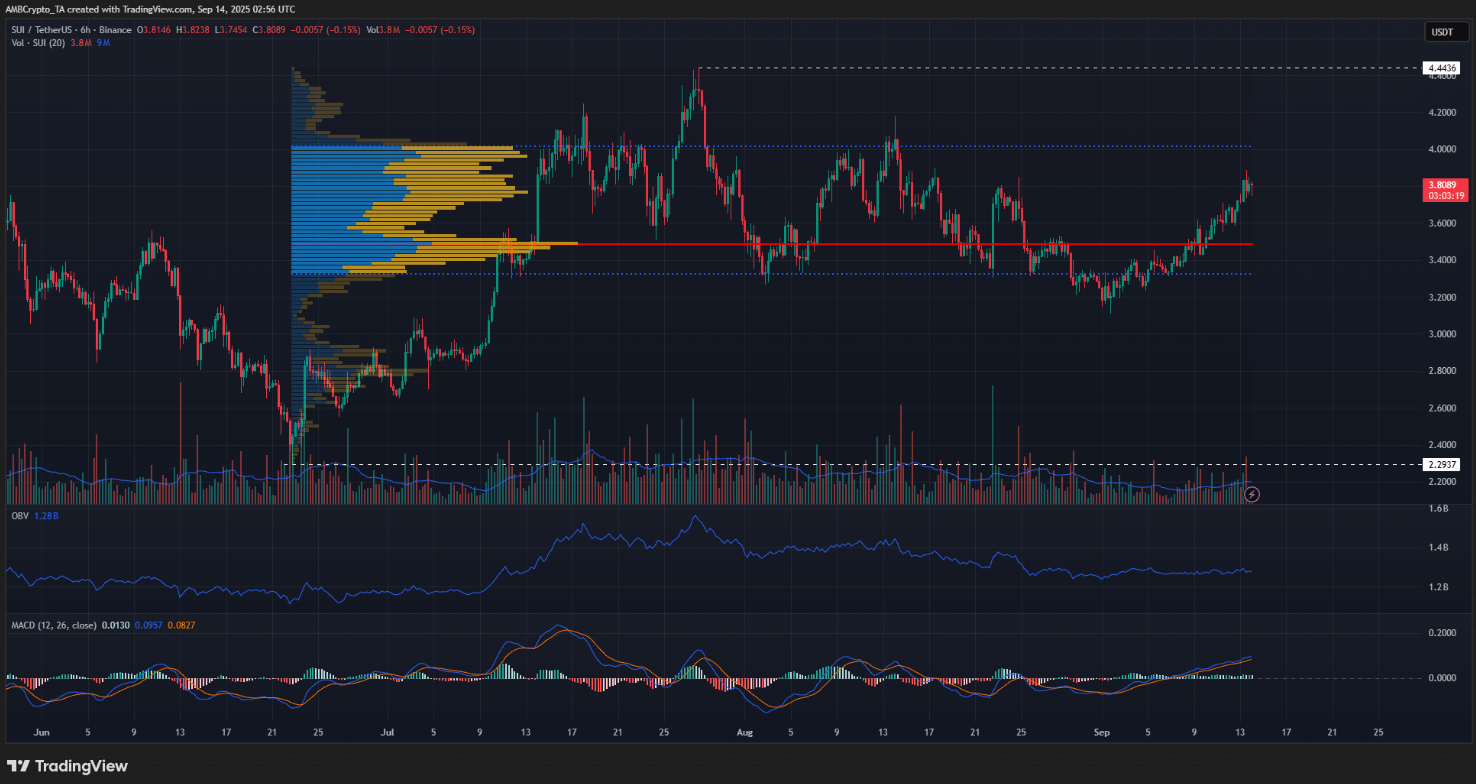Image resolution: width=1476 pixels, height=784 pixels.
Task: Click the red horizontal point-of-control line
Action: (900, 244)
